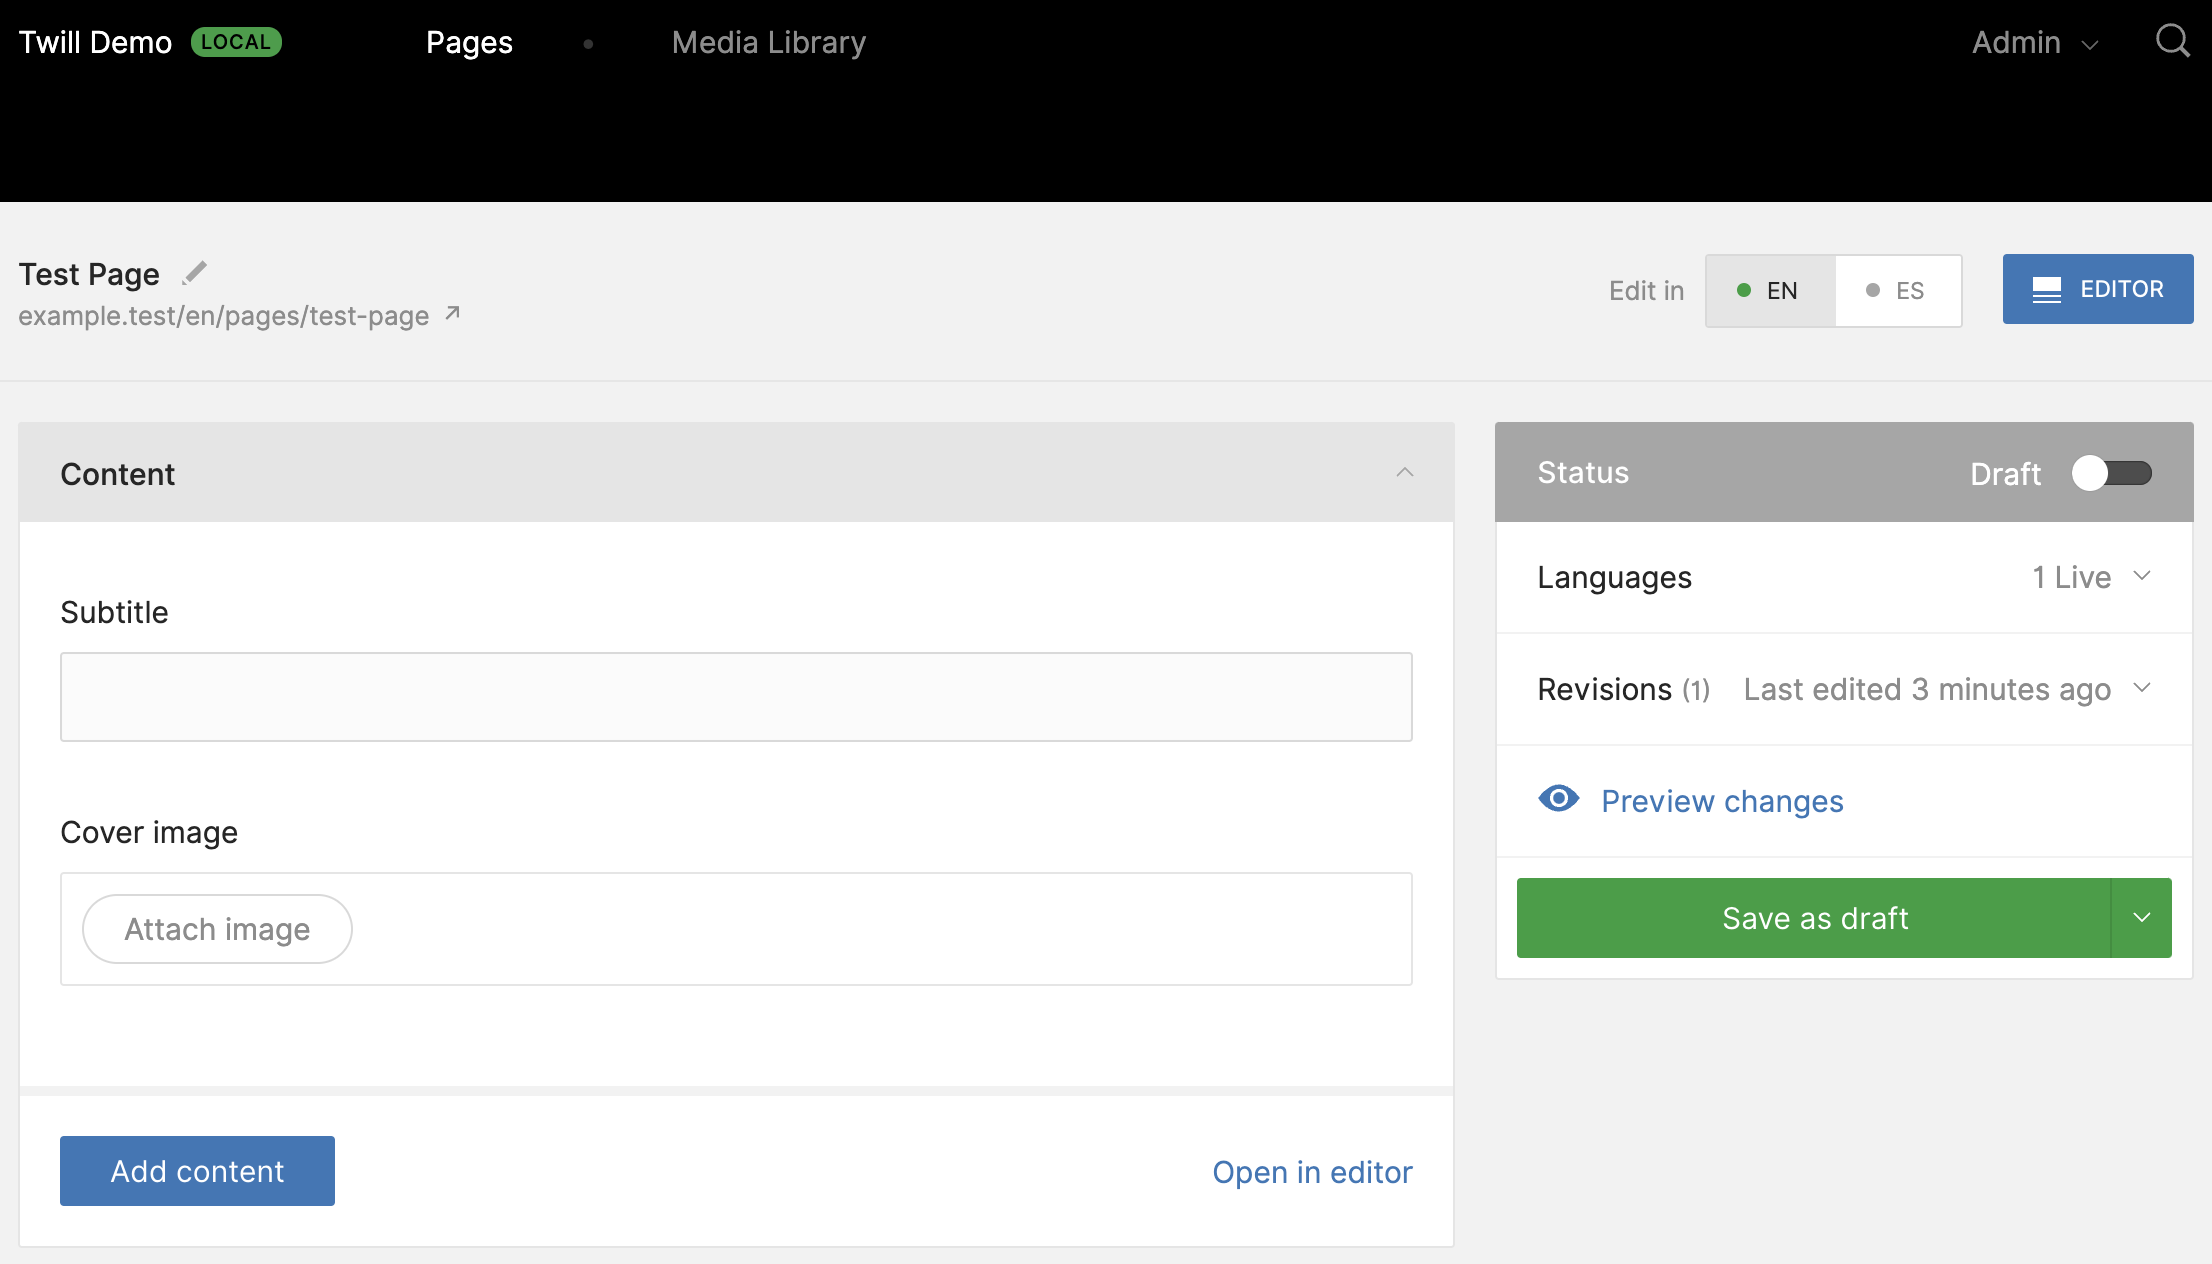
Task: Click Open in editor link
Action: coord(1313,1171)
